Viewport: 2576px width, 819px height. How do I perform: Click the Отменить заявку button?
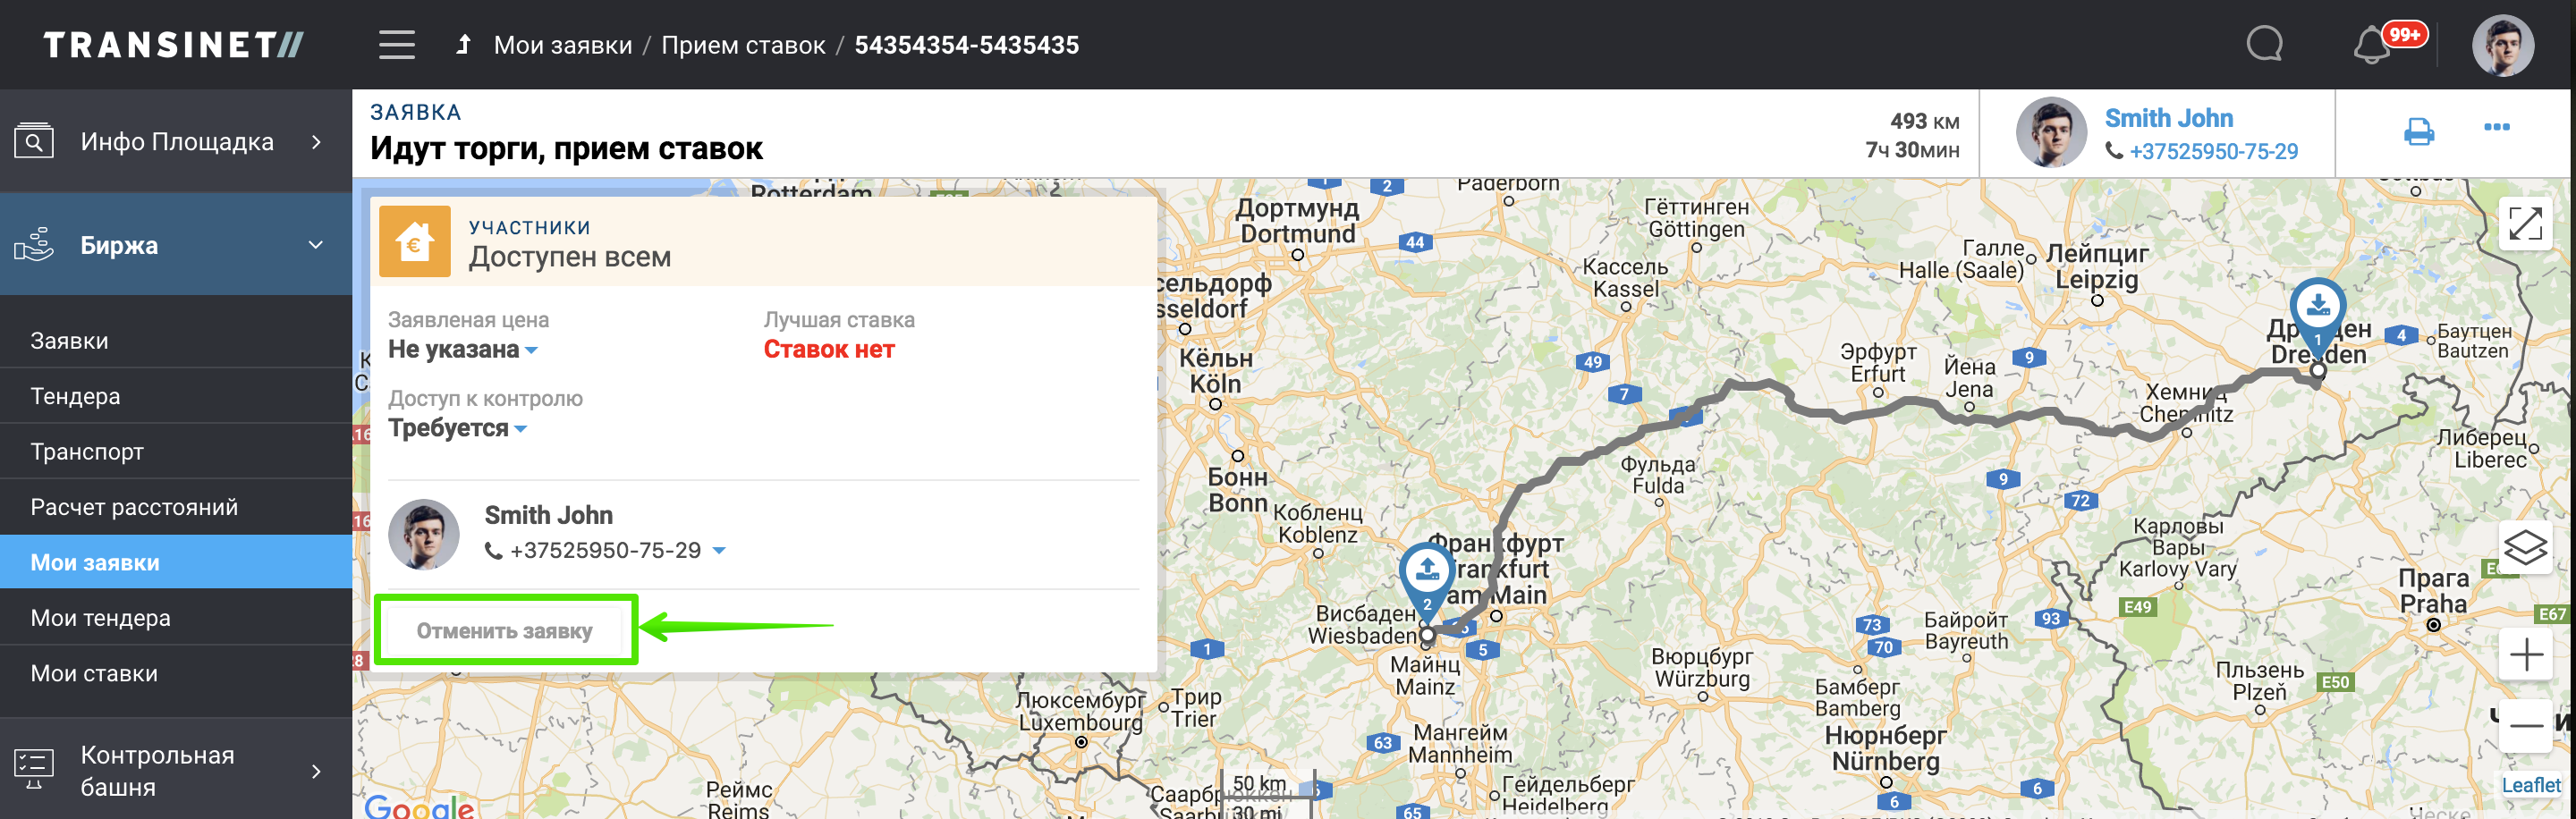pos(504,631)
